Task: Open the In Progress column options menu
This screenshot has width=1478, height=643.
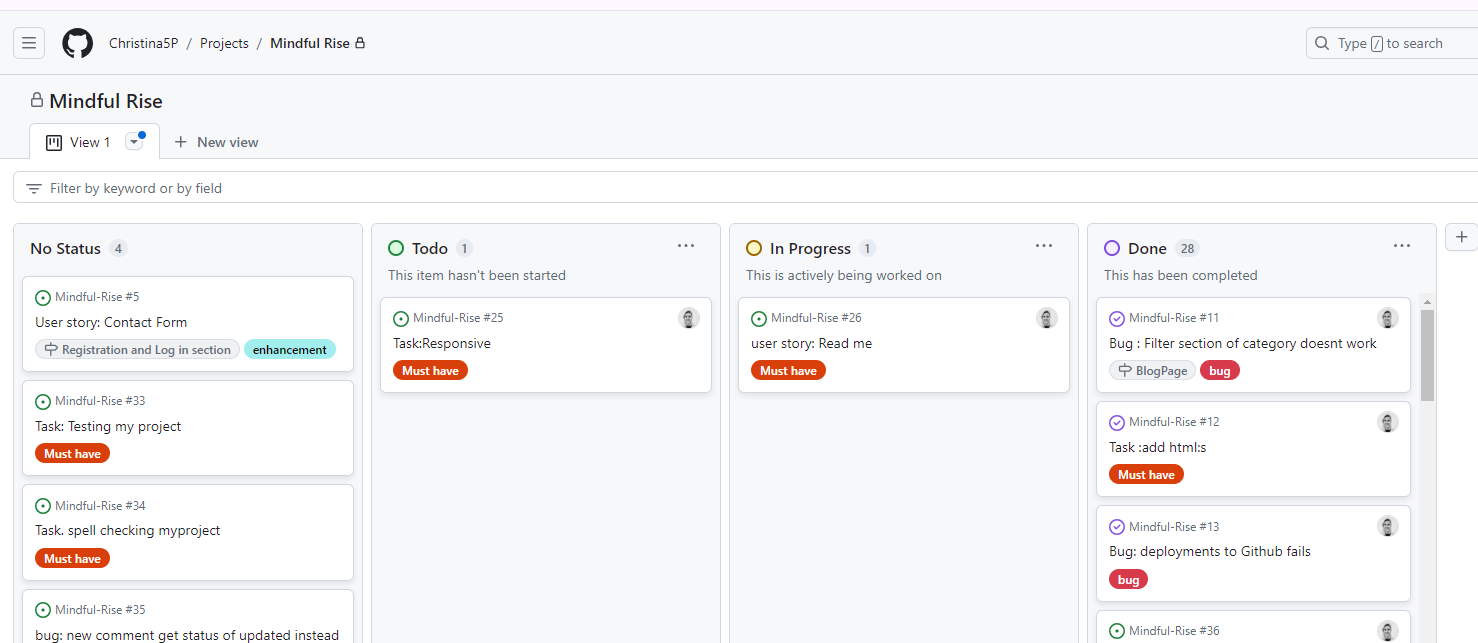Action: [x=1044, y=246]
